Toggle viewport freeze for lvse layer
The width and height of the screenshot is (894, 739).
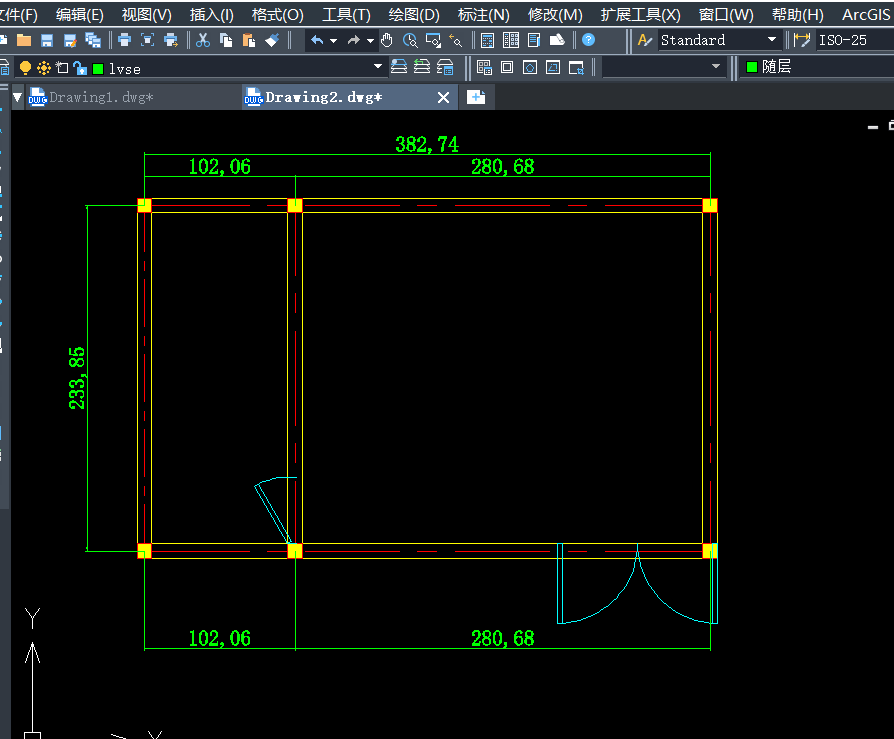(x=62, y=68)
